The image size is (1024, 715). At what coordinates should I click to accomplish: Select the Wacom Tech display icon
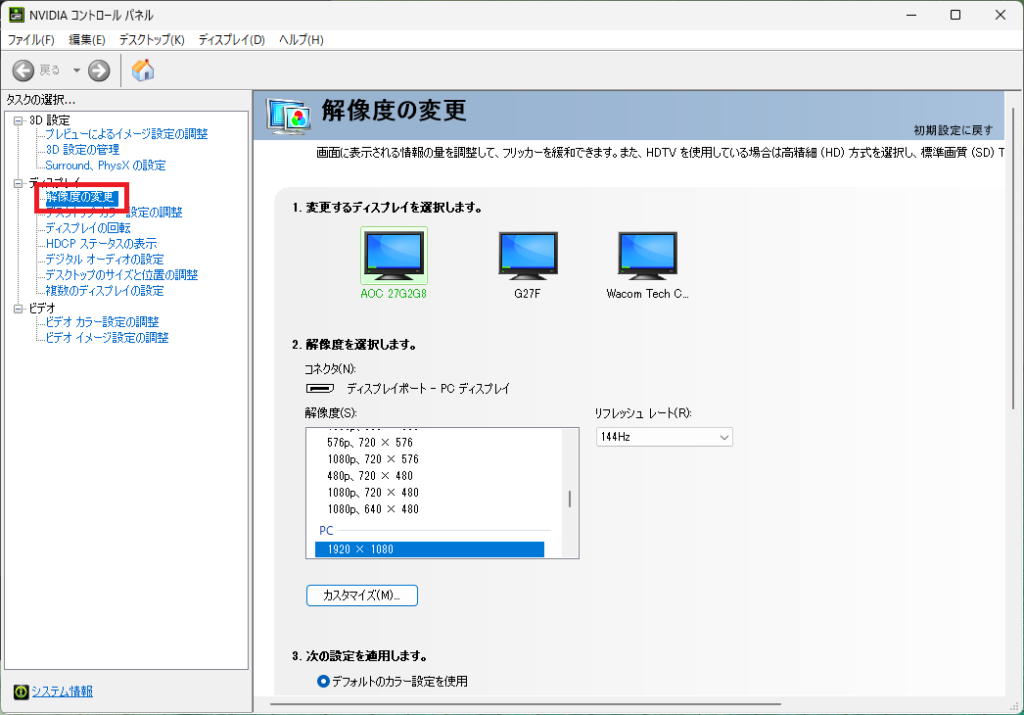(647, 256)
